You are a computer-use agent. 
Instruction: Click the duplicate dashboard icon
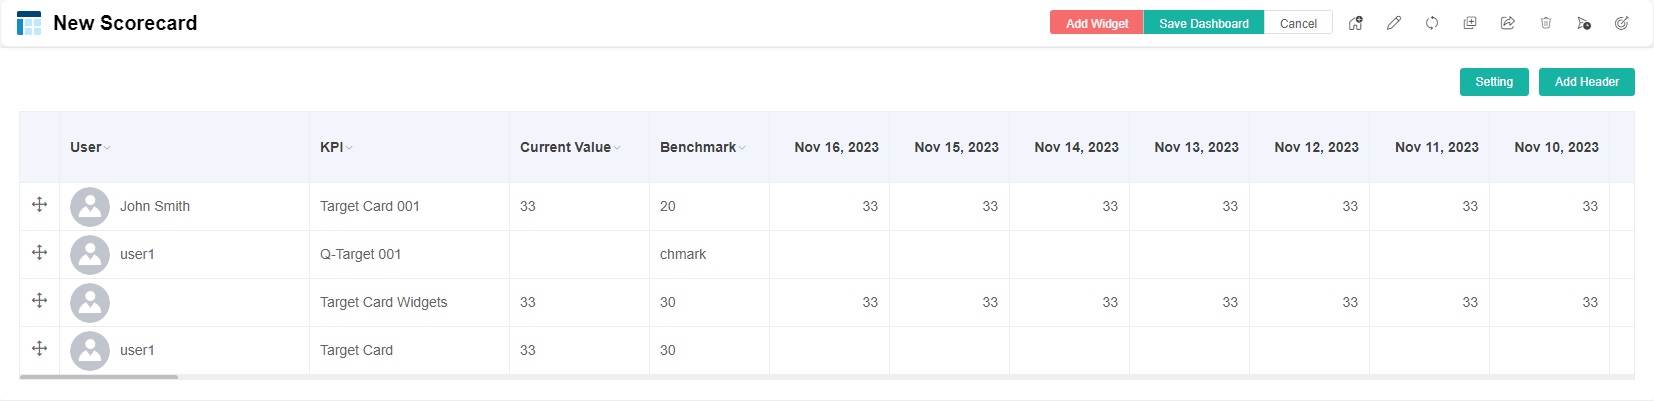pyautogui.click(x=1470, y=23)
